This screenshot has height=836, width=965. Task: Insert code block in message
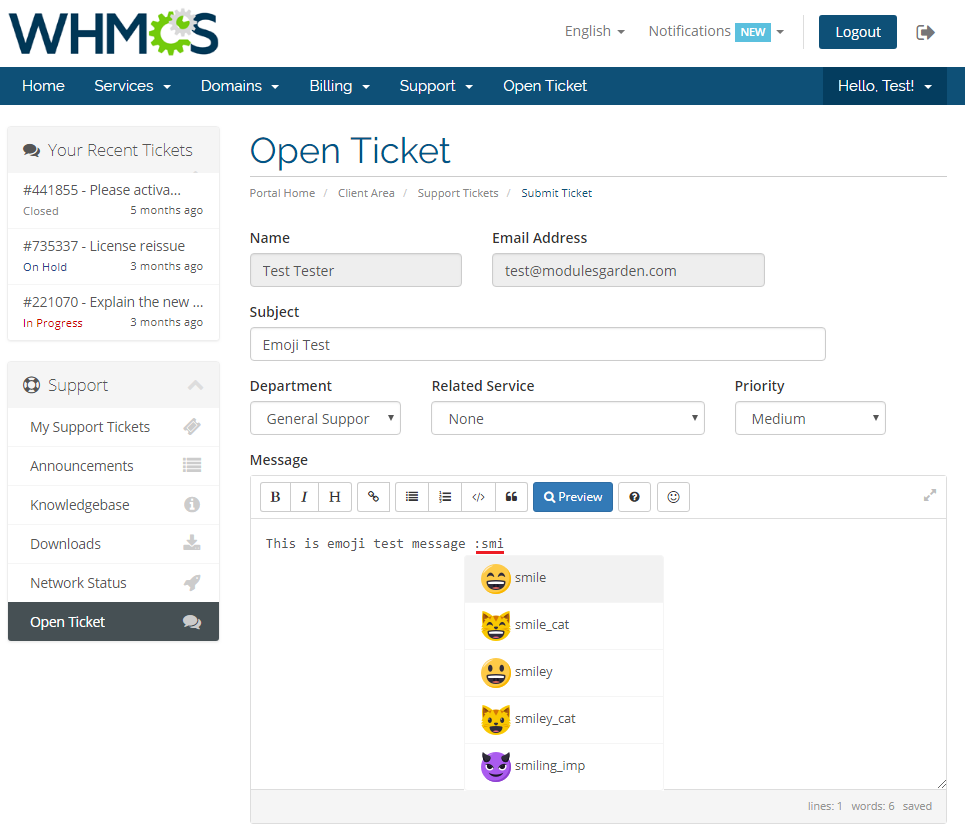click(x=478, y=497)
